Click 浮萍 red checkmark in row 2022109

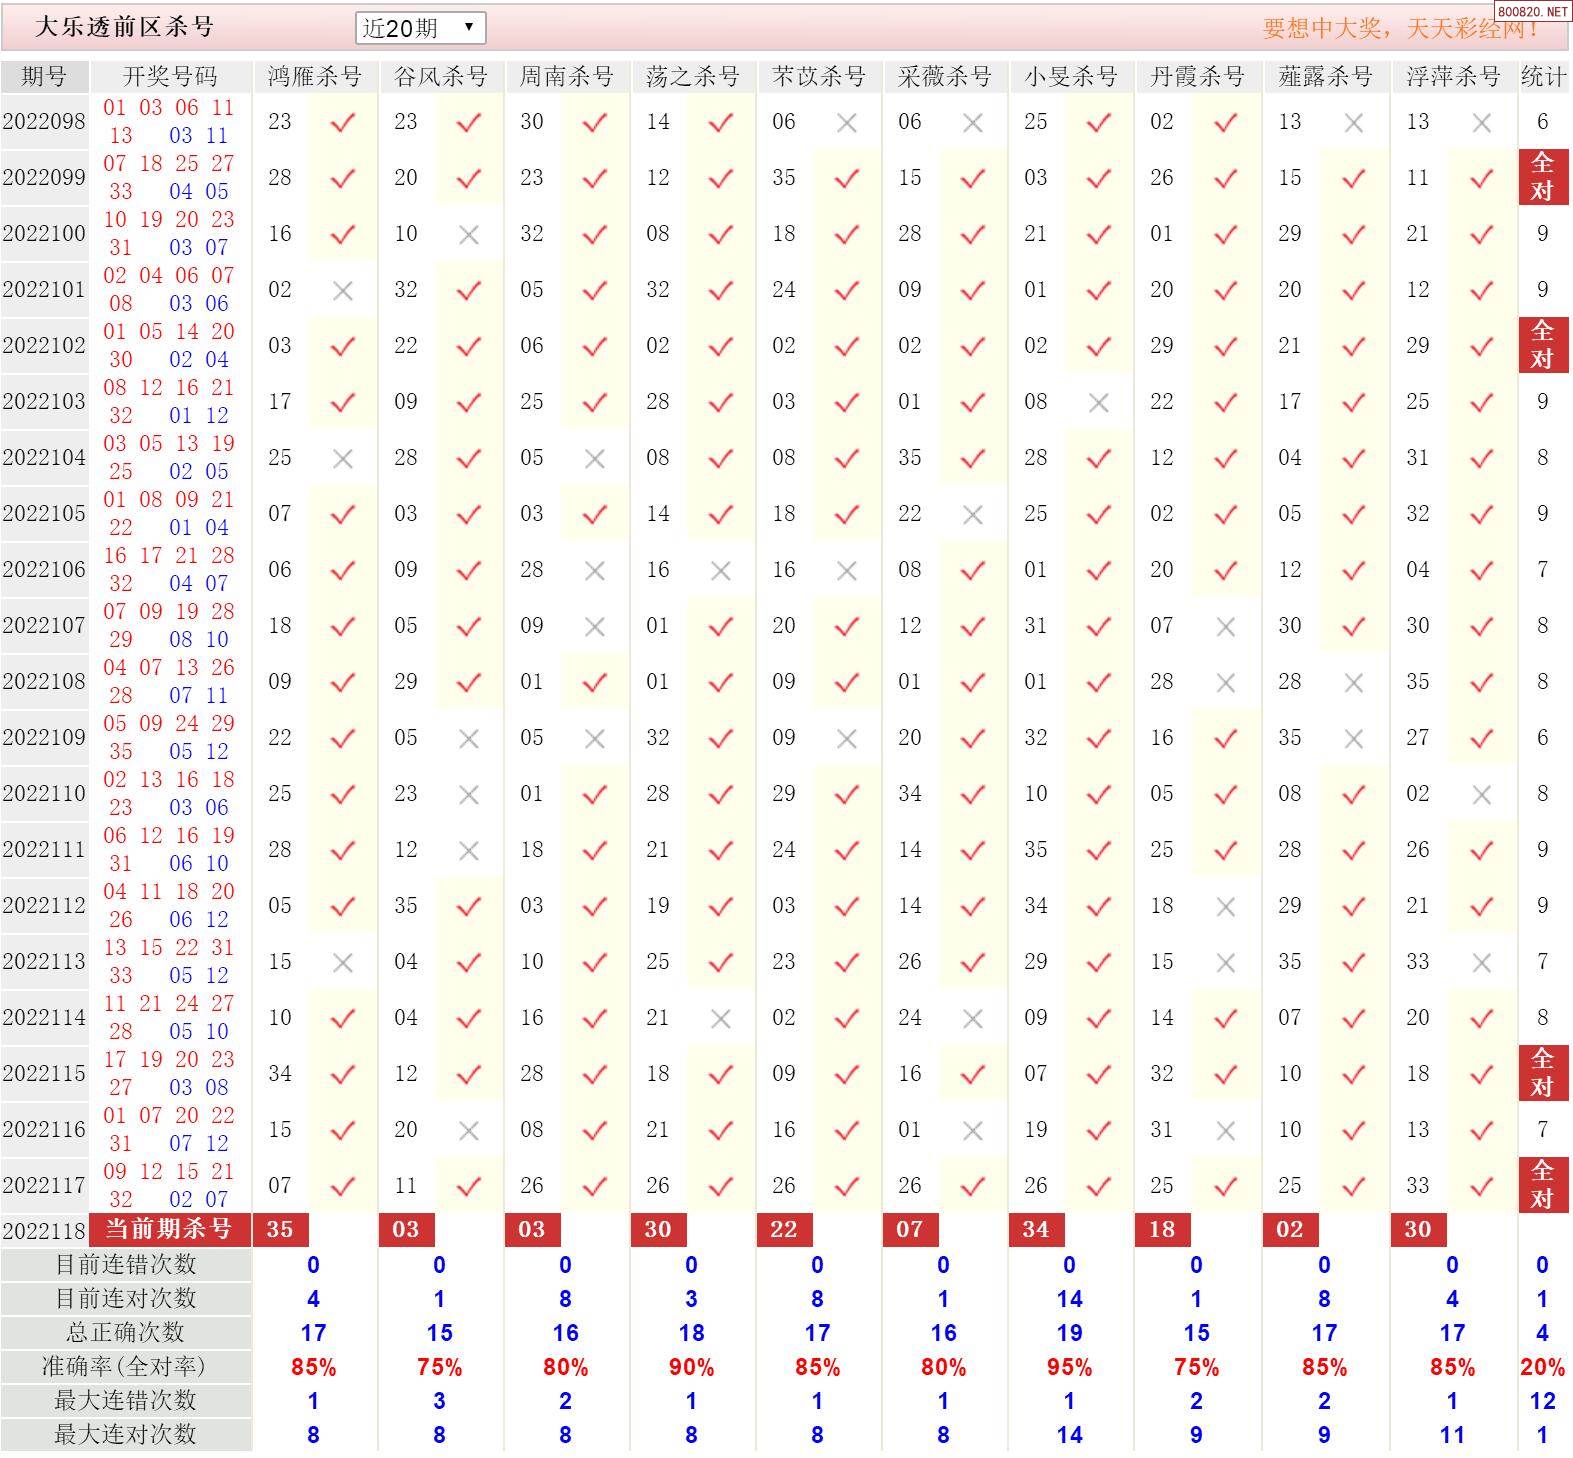coord(1482,738)
